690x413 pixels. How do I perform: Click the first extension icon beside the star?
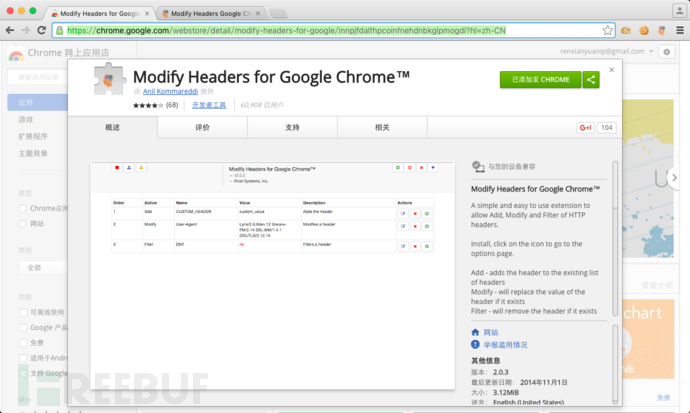coord(626,30)
